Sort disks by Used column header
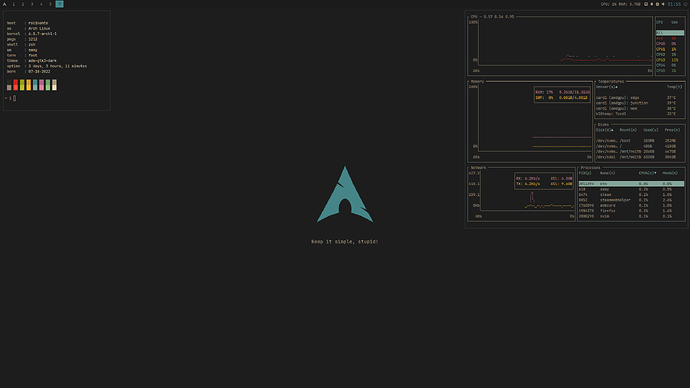Screen dimensions: 690x388 pos(651,130)
